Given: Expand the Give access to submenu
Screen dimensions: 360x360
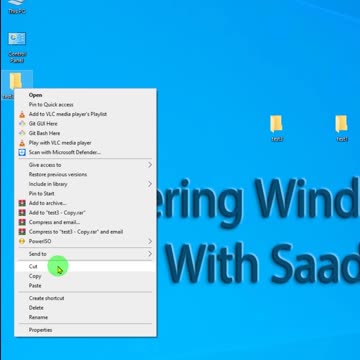Looking at the screenshot, I should [x=85, y=165].
